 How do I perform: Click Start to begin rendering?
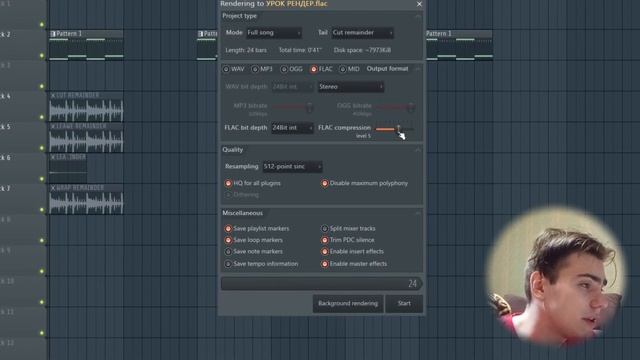tap(404, 304)
